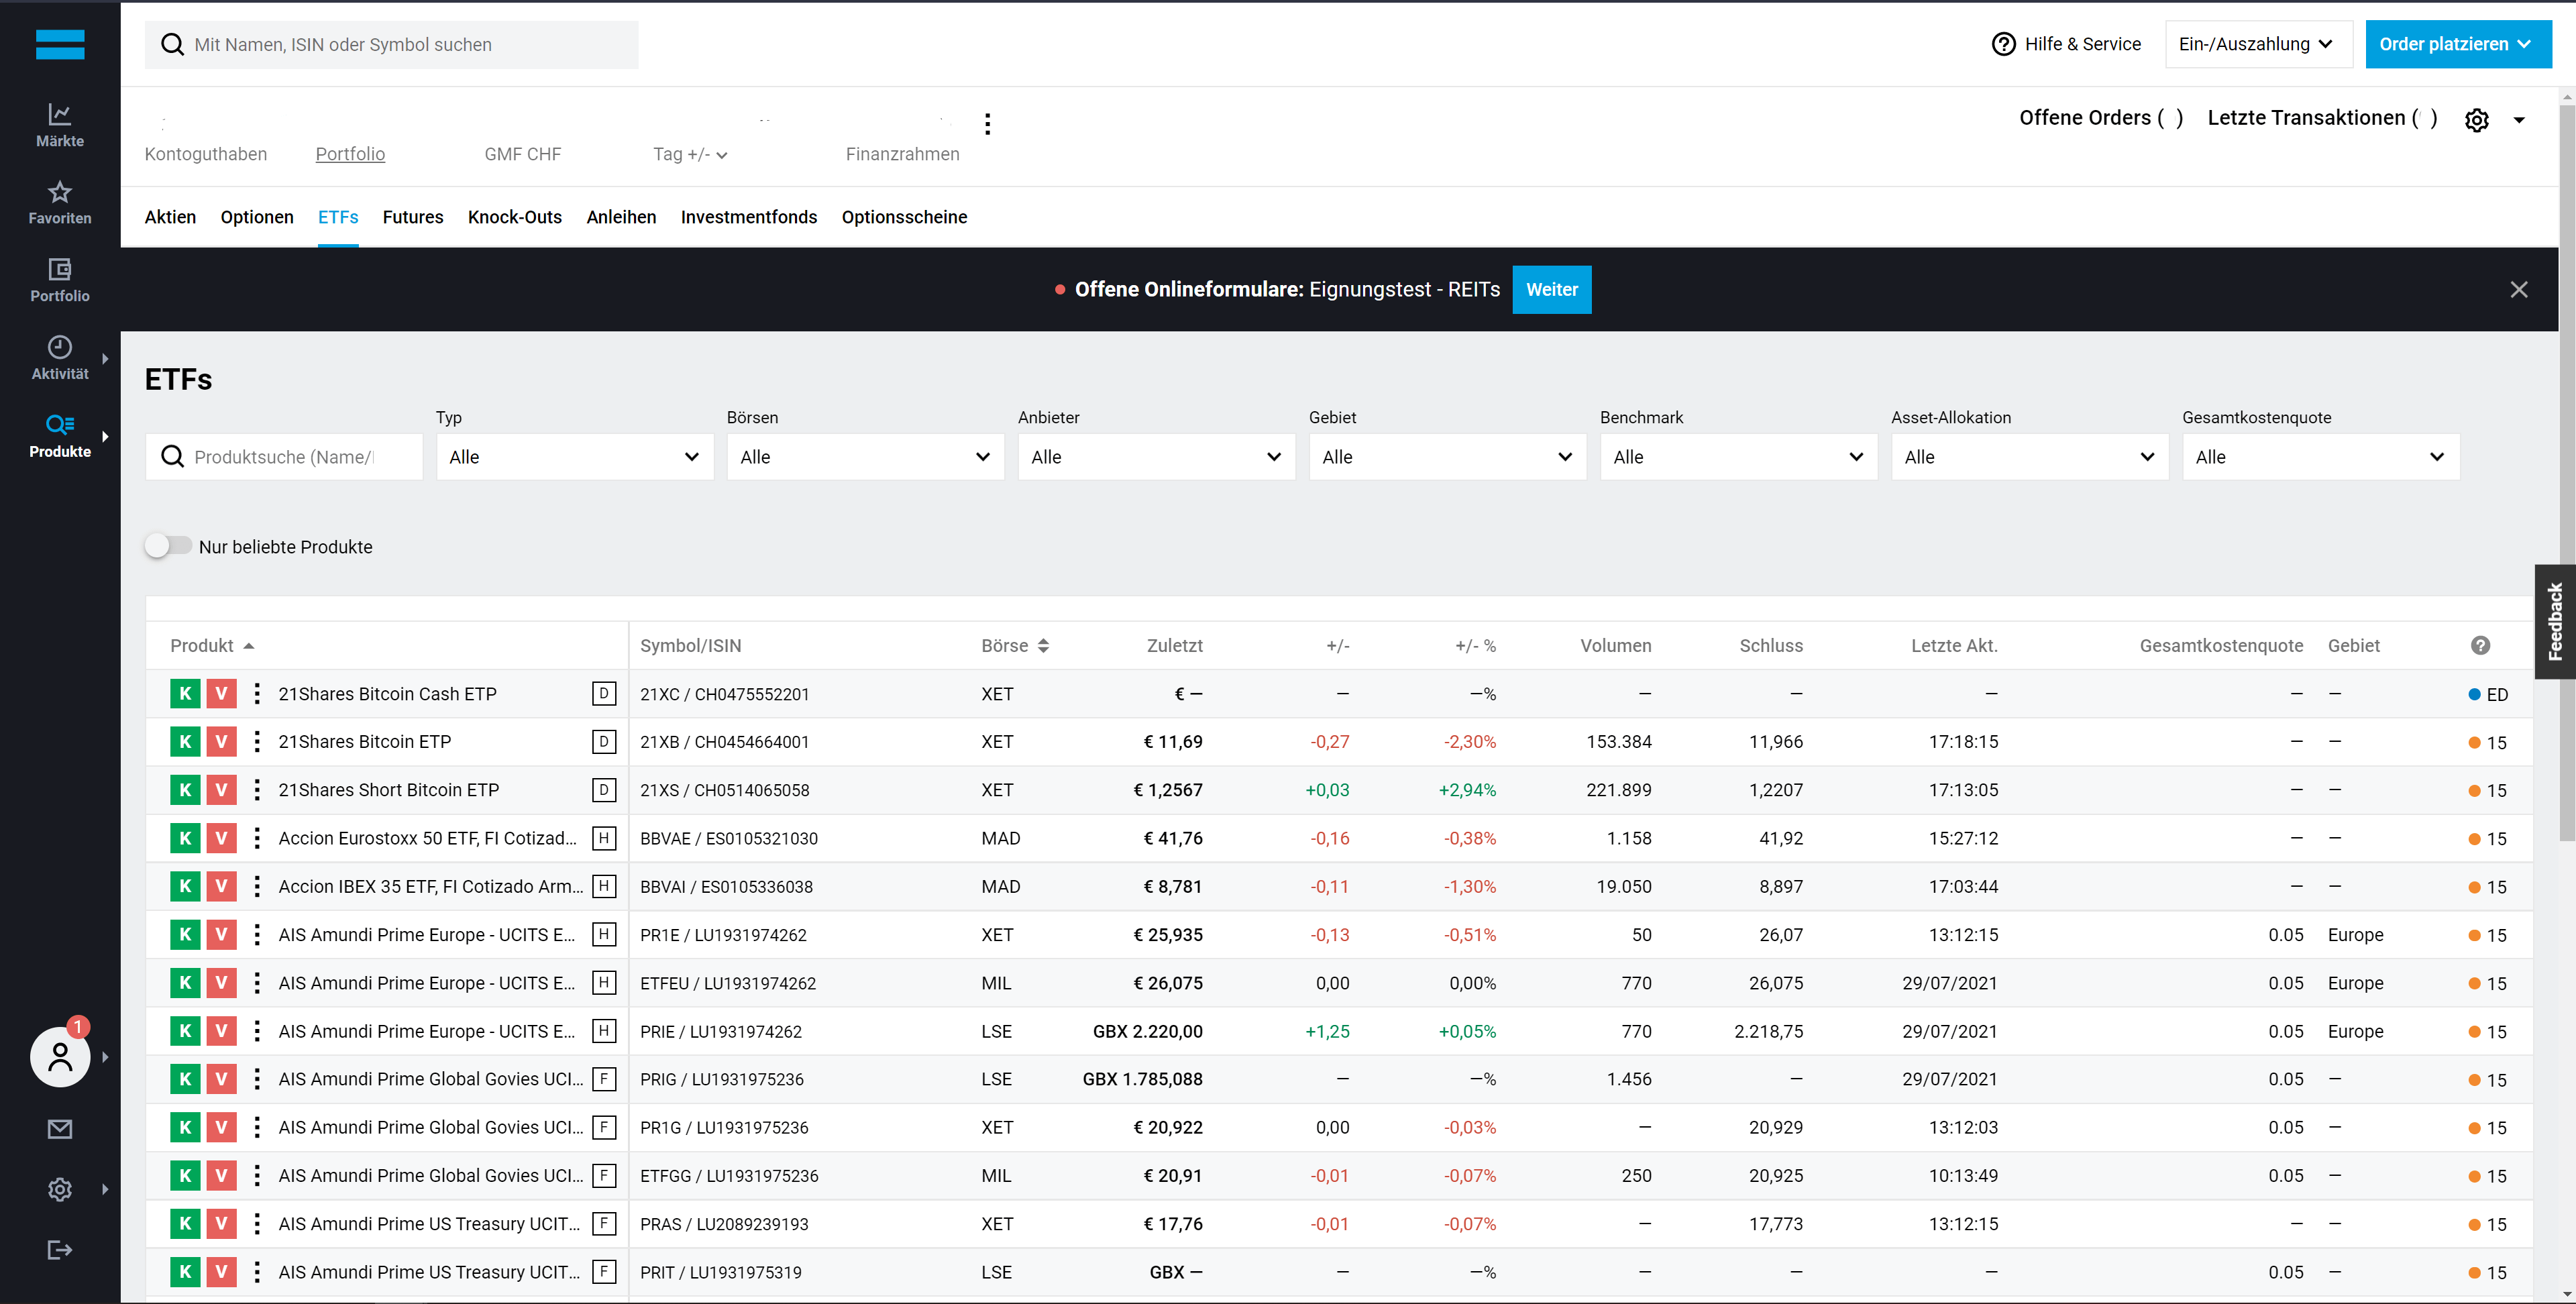The height and width of the screenshot is (1304, 2576).
Task: Open Aktivität clock icon in sidebar
Action: pyautogui.click(x=60, y=357)
